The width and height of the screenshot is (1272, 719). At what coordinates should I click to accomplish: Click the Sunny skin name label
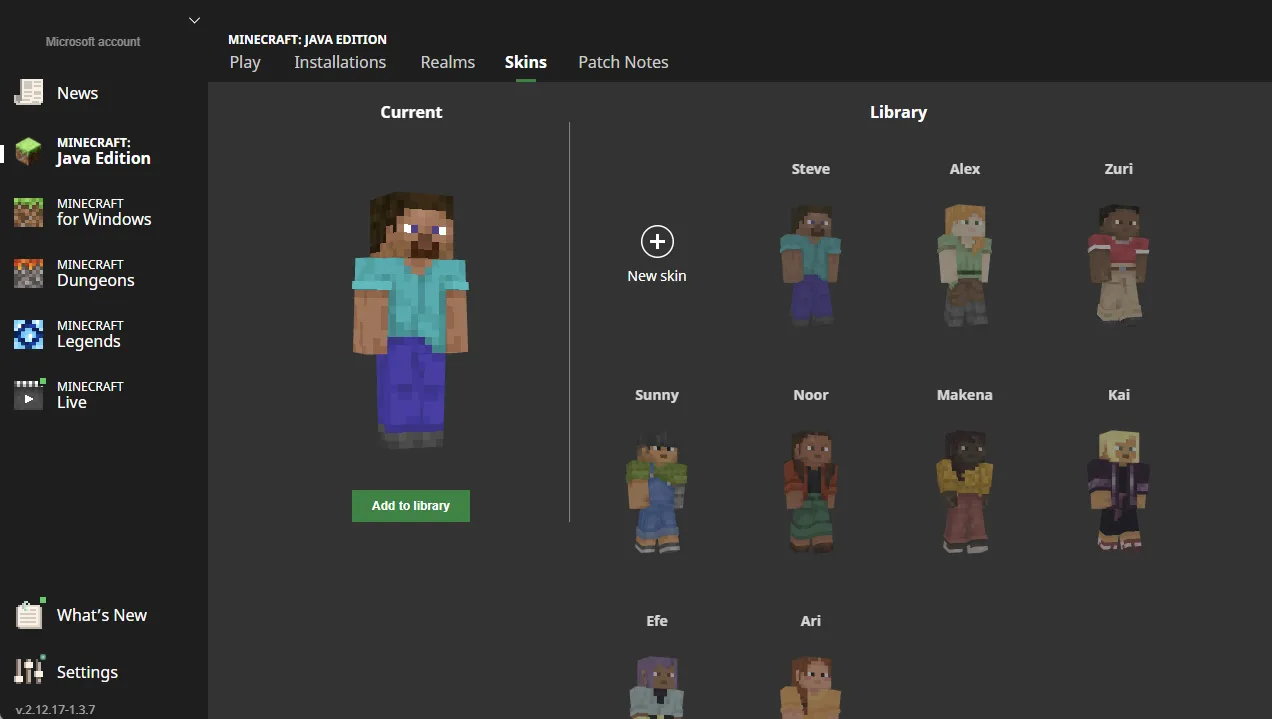coord(657,395)
